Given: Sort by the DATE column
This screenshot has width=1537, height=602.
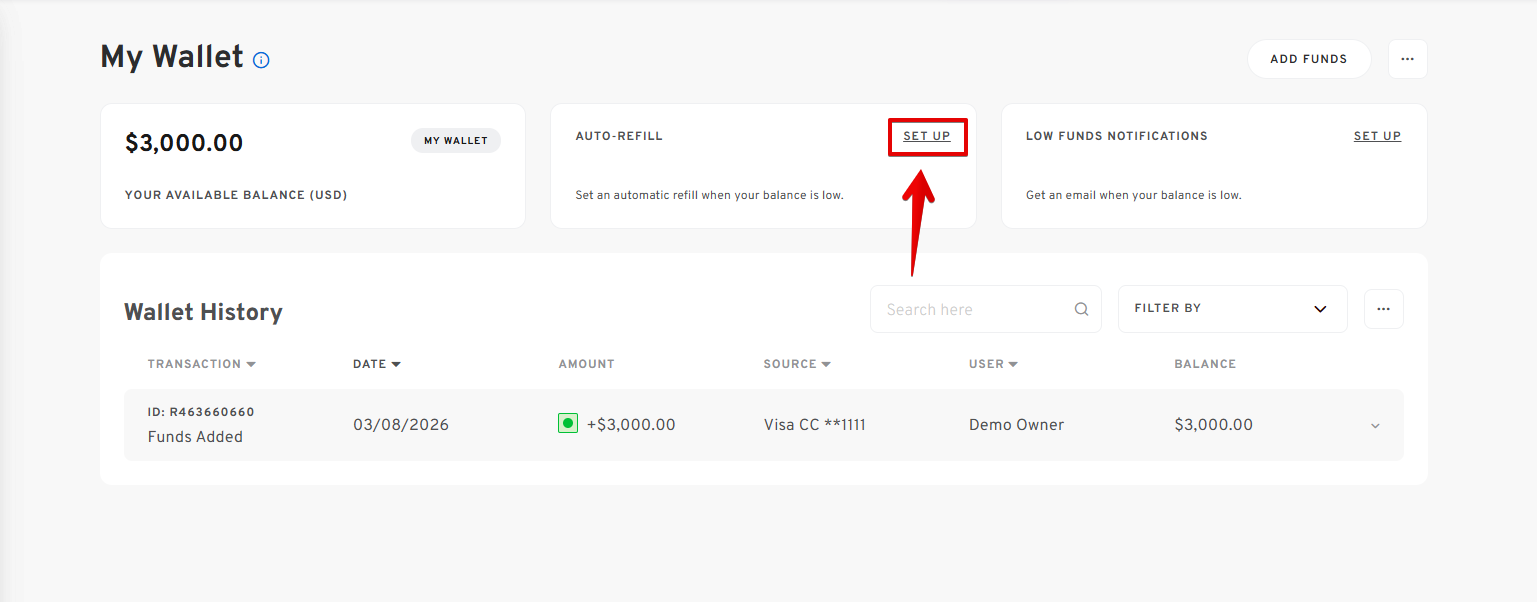Looking at the screenshot, I should [376, 364].
